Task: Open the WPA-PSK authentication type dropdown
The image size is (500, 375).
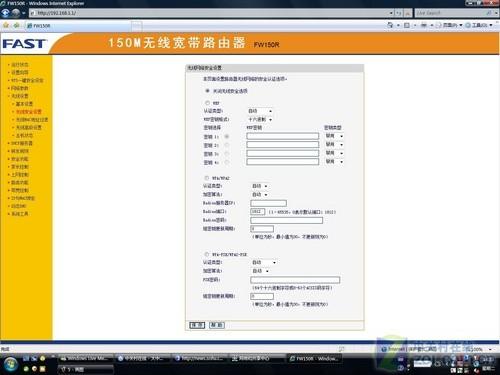Action: pyautogui.click(x=264, y=262)
